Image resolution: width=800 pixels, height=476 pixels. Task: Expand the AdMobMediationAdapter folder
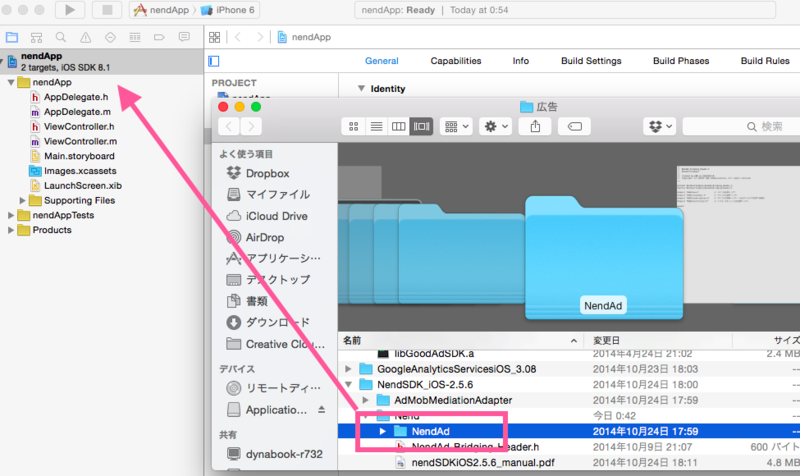coord(365,400)
